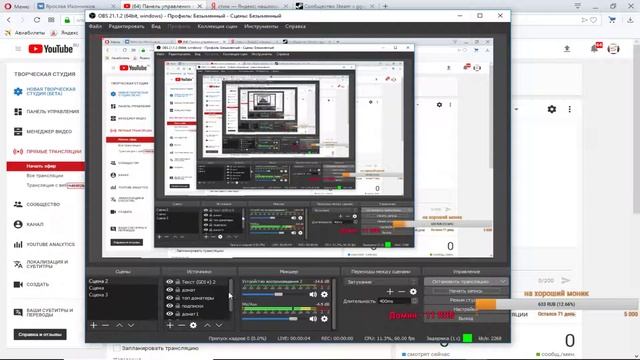Move scene down with arrow icon

pyautogui.click(x=131, y=325)
